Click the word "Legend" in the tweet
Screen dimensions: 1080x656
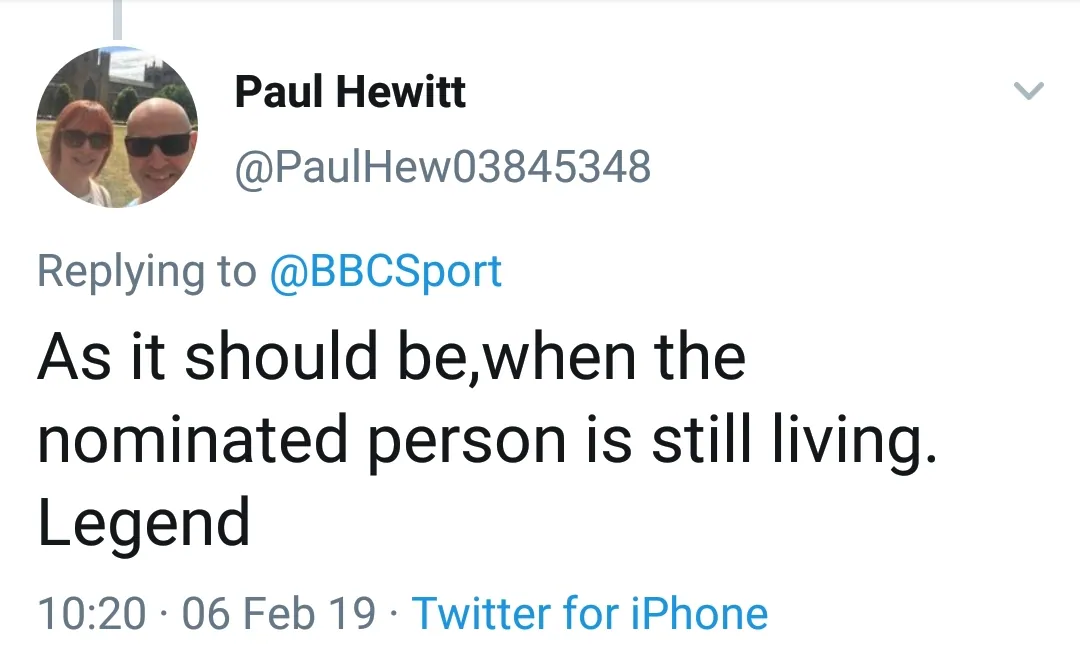coord(144,523)
